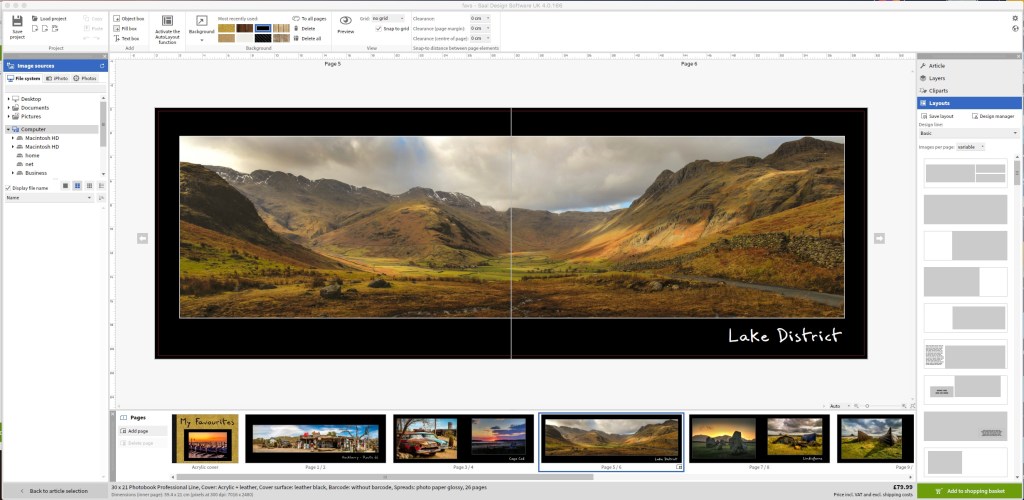Viewport: 1024px width, 500px height.
Task: Add an Object box
Action: coord(131,18)
